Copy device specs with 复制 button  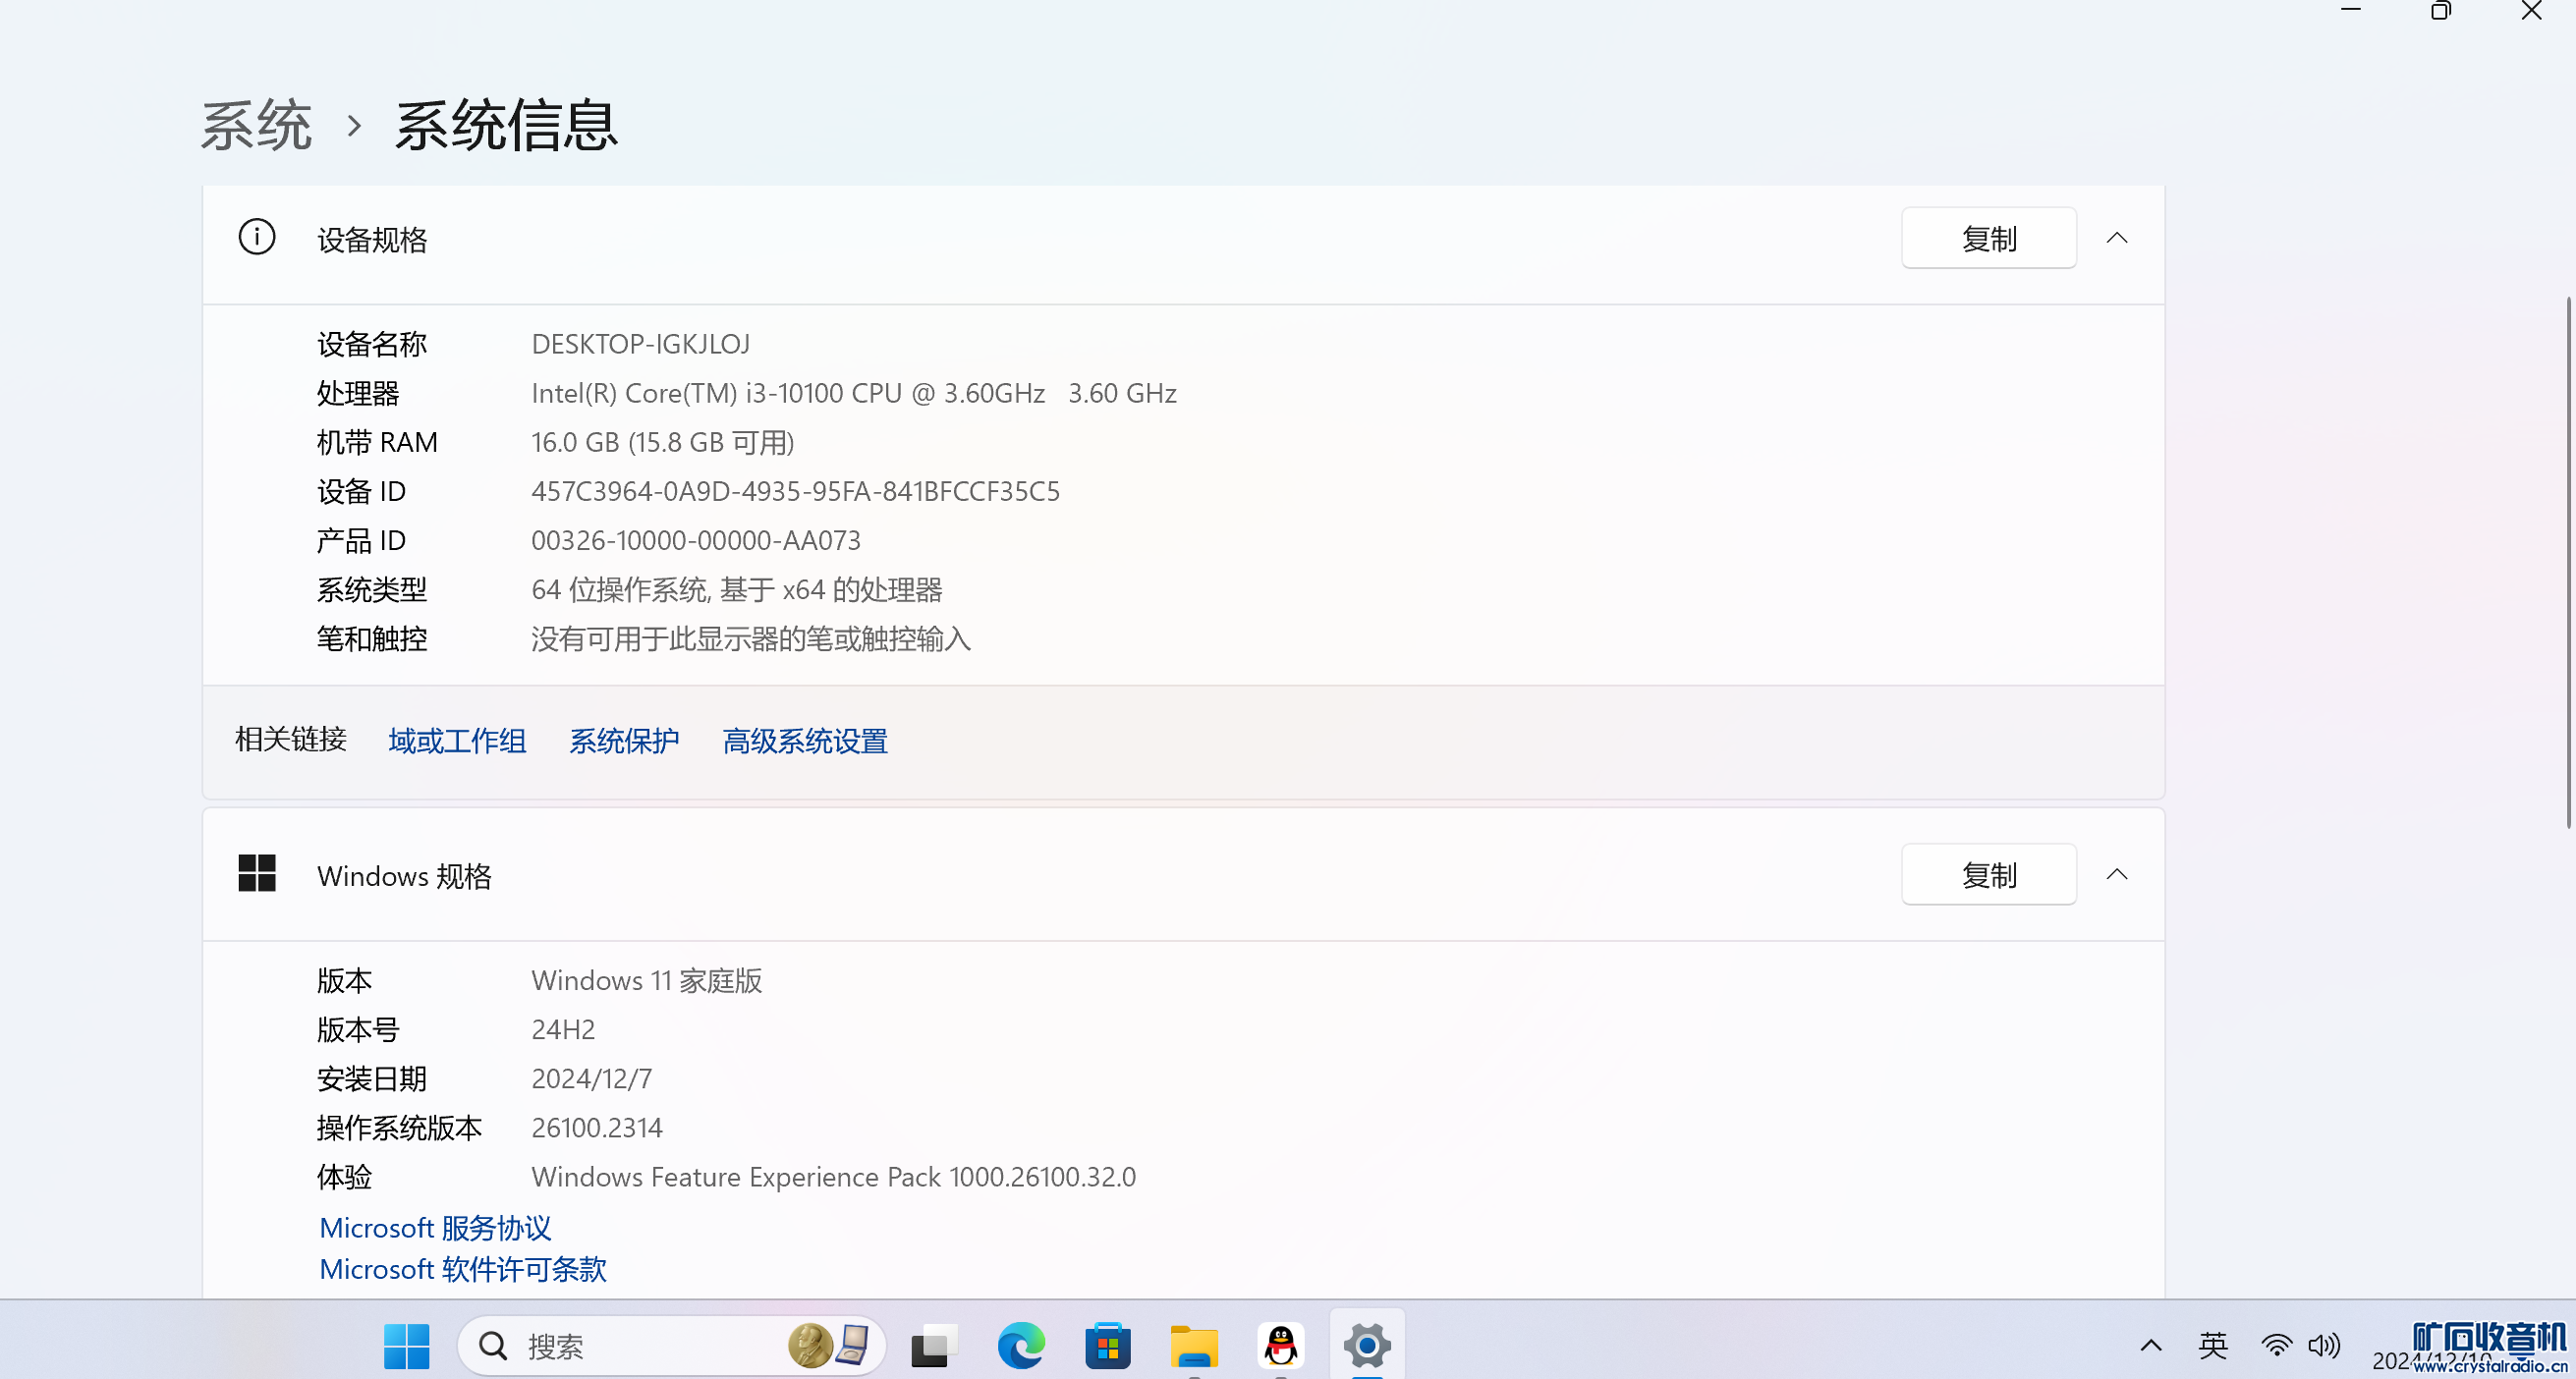(1988, 238)
